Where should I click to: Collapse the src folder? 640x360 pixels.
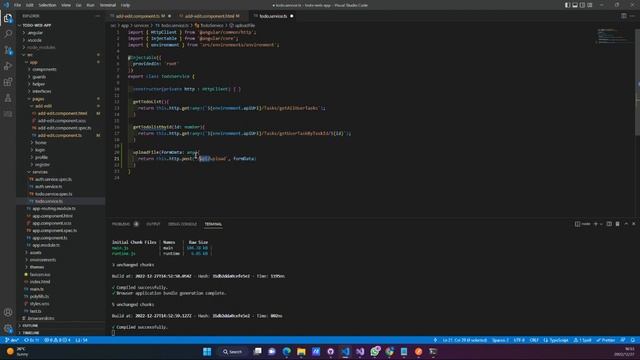(30, 55)
